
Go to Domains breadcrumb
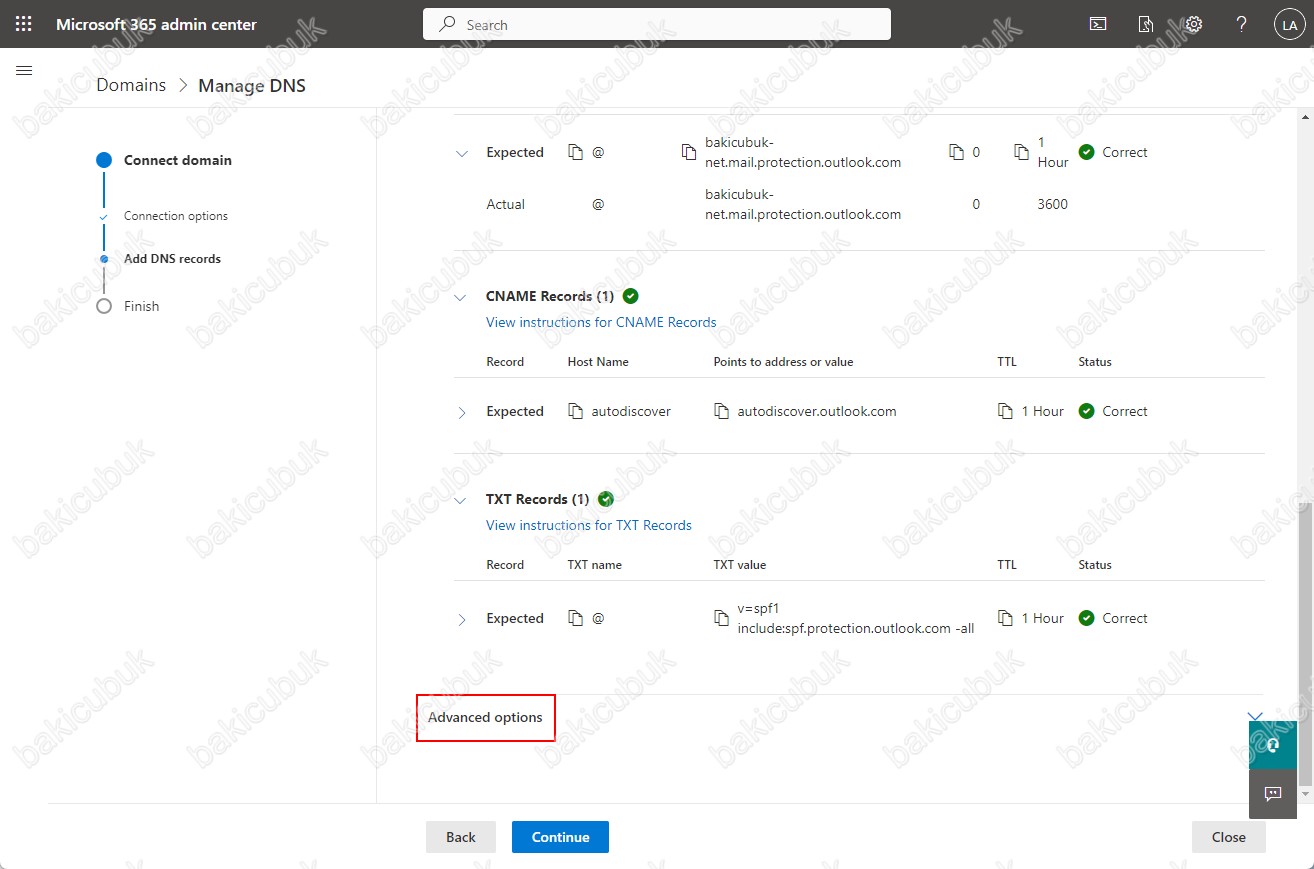131,85
